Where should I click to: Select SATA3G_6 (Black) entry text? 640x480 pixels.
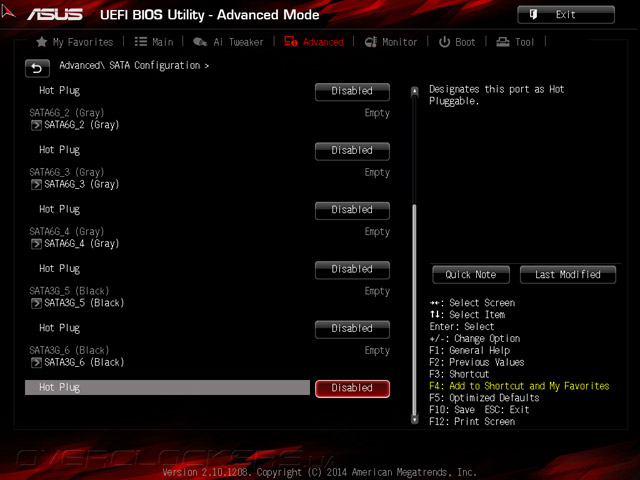(x=84, y=362)
